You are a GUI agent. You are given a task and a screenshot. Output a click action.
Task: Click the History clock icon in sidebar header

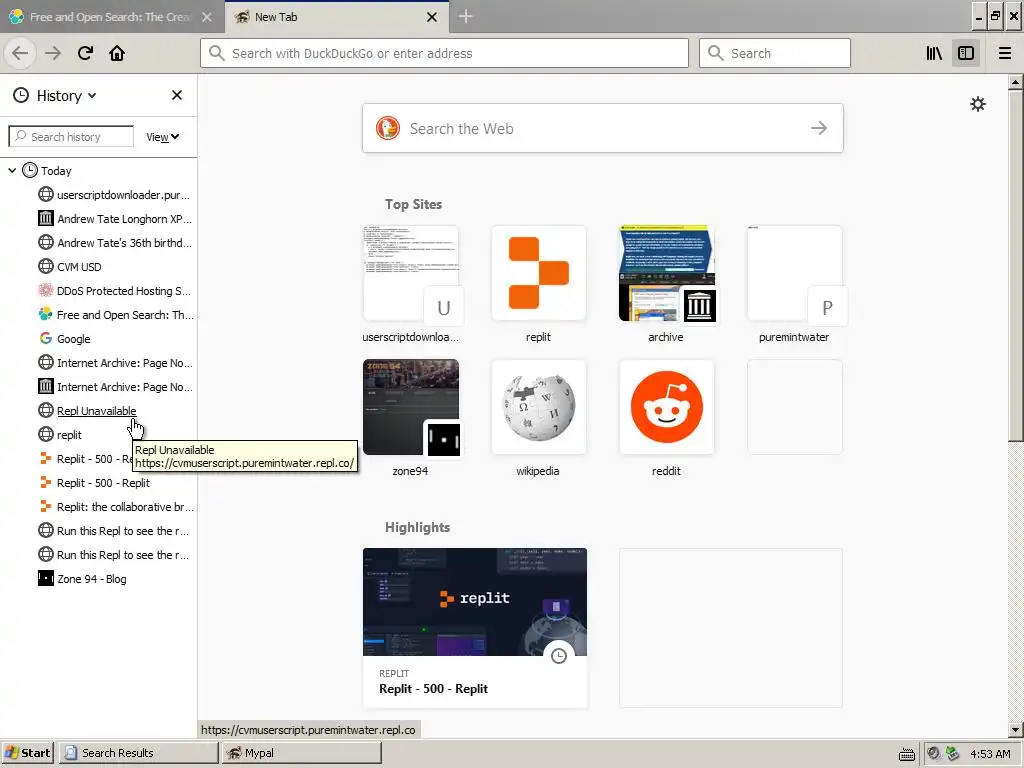pos(21,95)
